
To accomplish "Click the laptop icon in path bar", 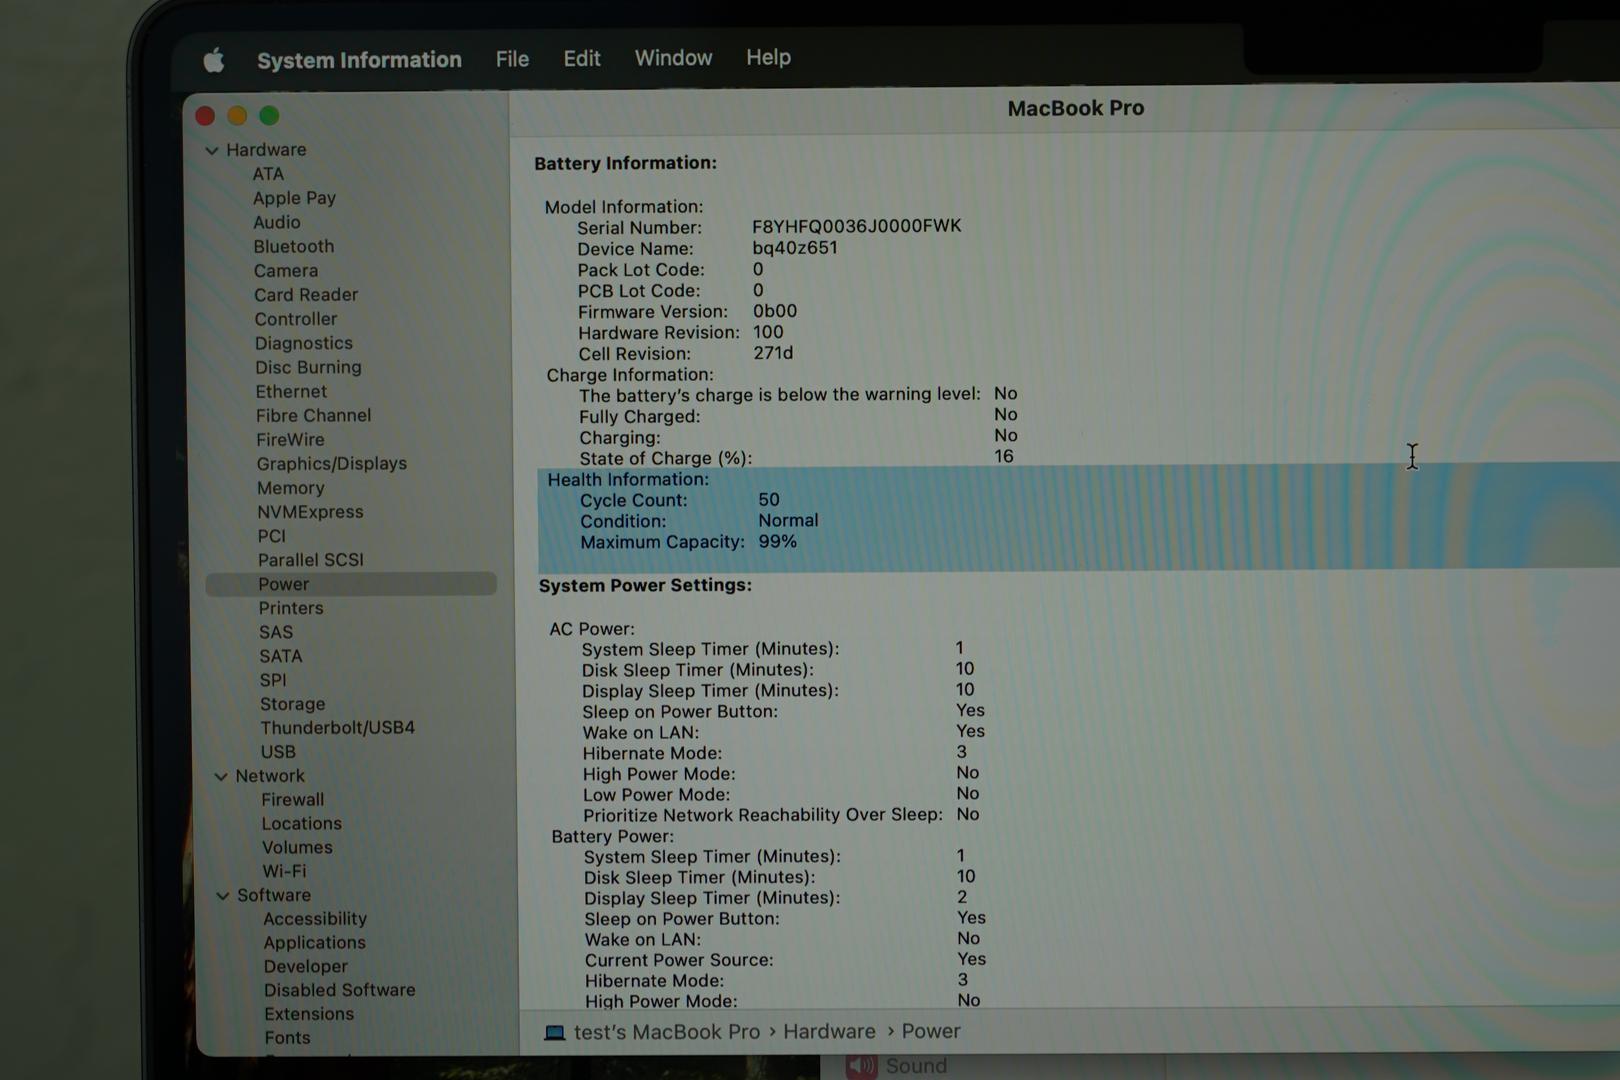I will [x=554, y=1032].
